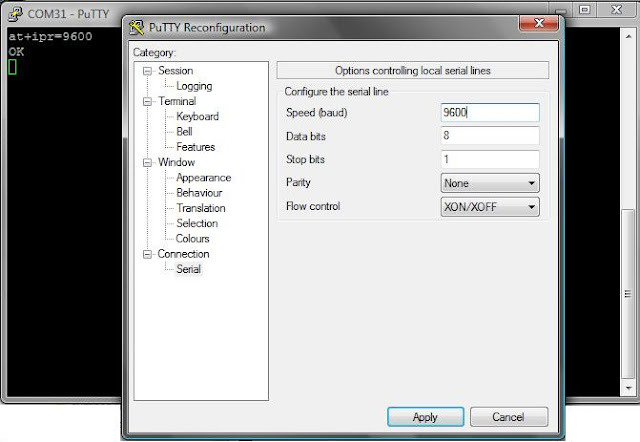Open the Parity dropdown

click(x=490, y=183)
